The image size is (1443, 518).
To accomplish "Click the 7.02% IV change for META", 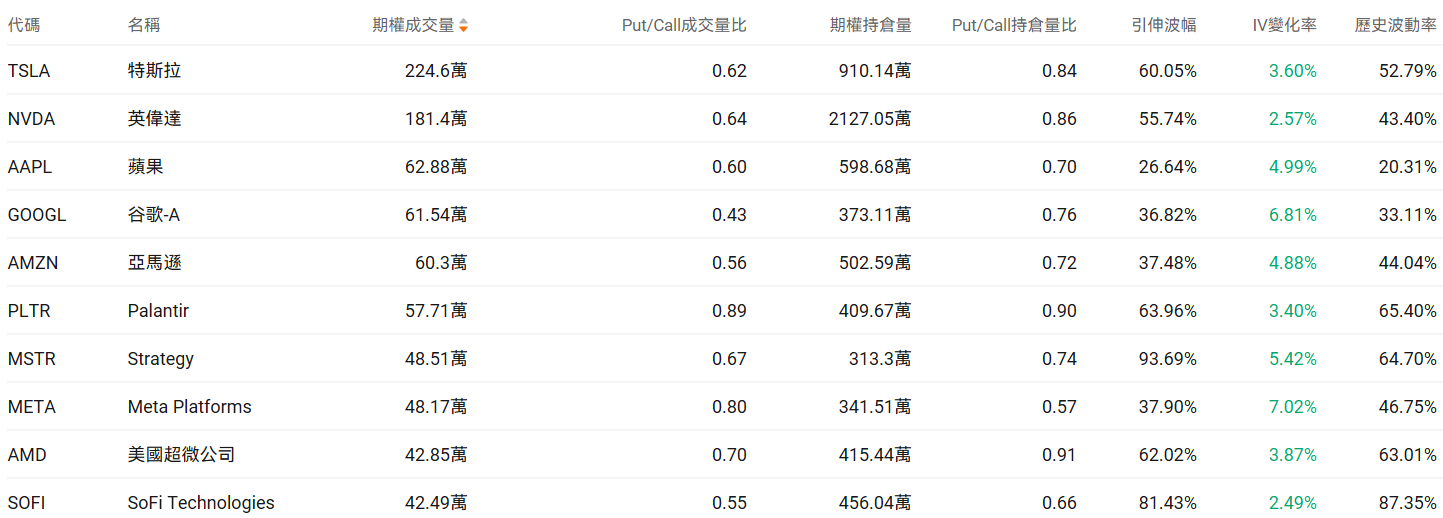I will (1293, 407).
